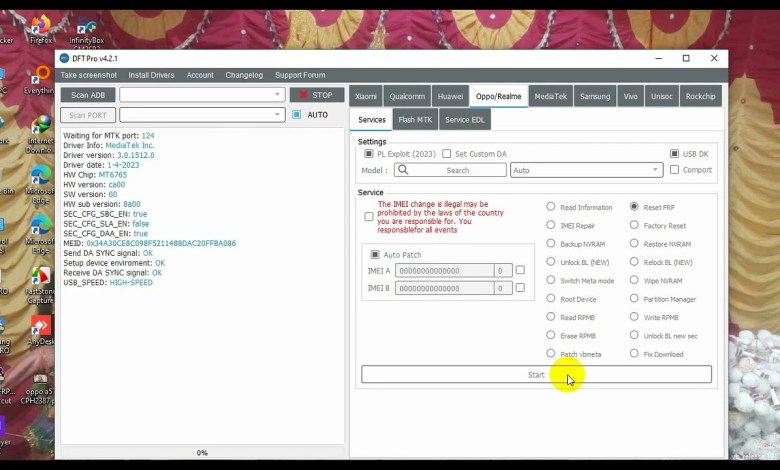Toggle the AUTO checkbox
This screenshot has width=780, height=470.
pos(296,114)
